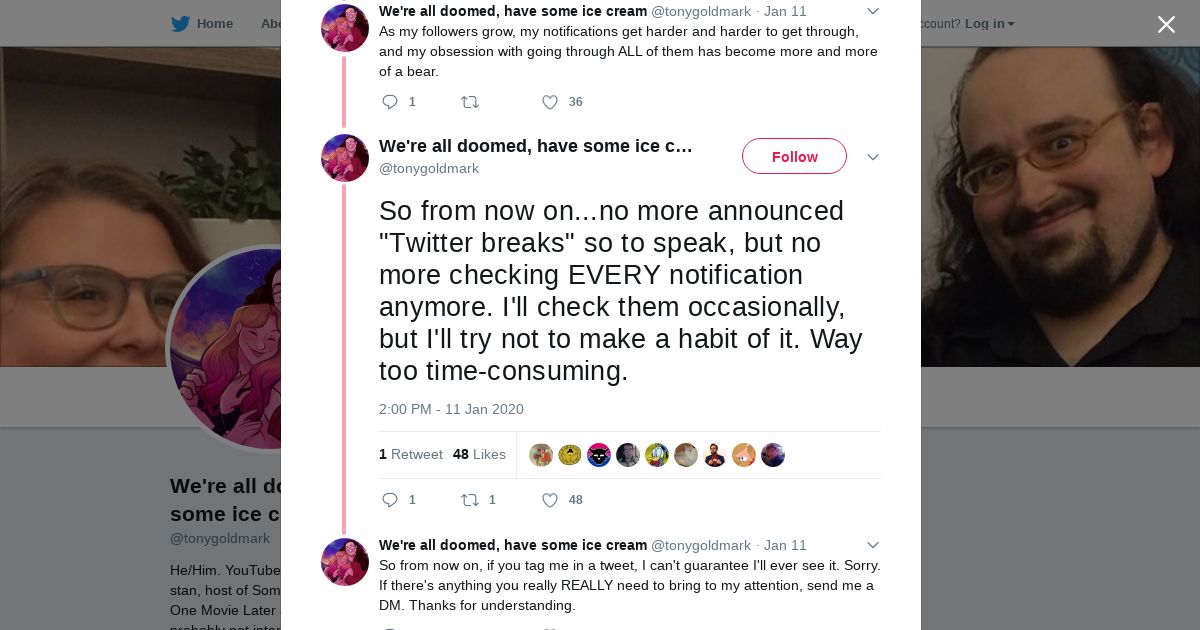Open options chevron on the bottom tweet

tap(872, 545)
